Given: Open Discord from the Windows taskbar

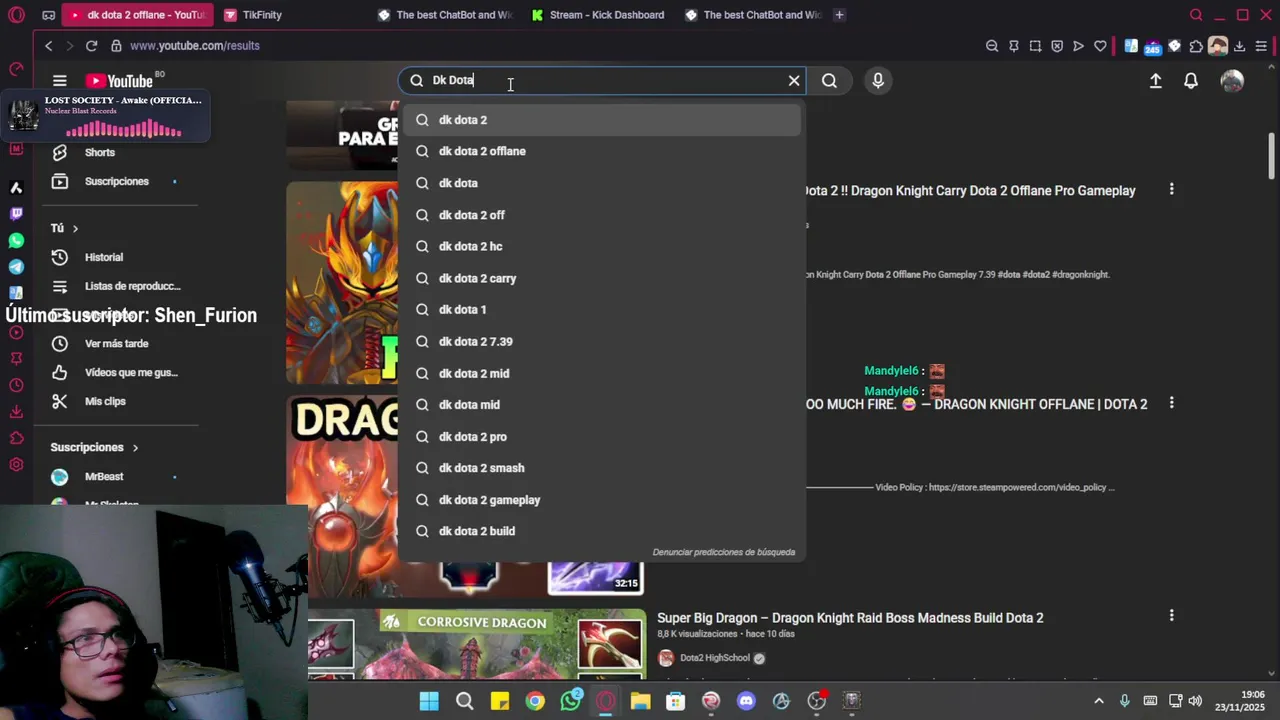Looking at the screenshot, I should click(x=746, y=701).
